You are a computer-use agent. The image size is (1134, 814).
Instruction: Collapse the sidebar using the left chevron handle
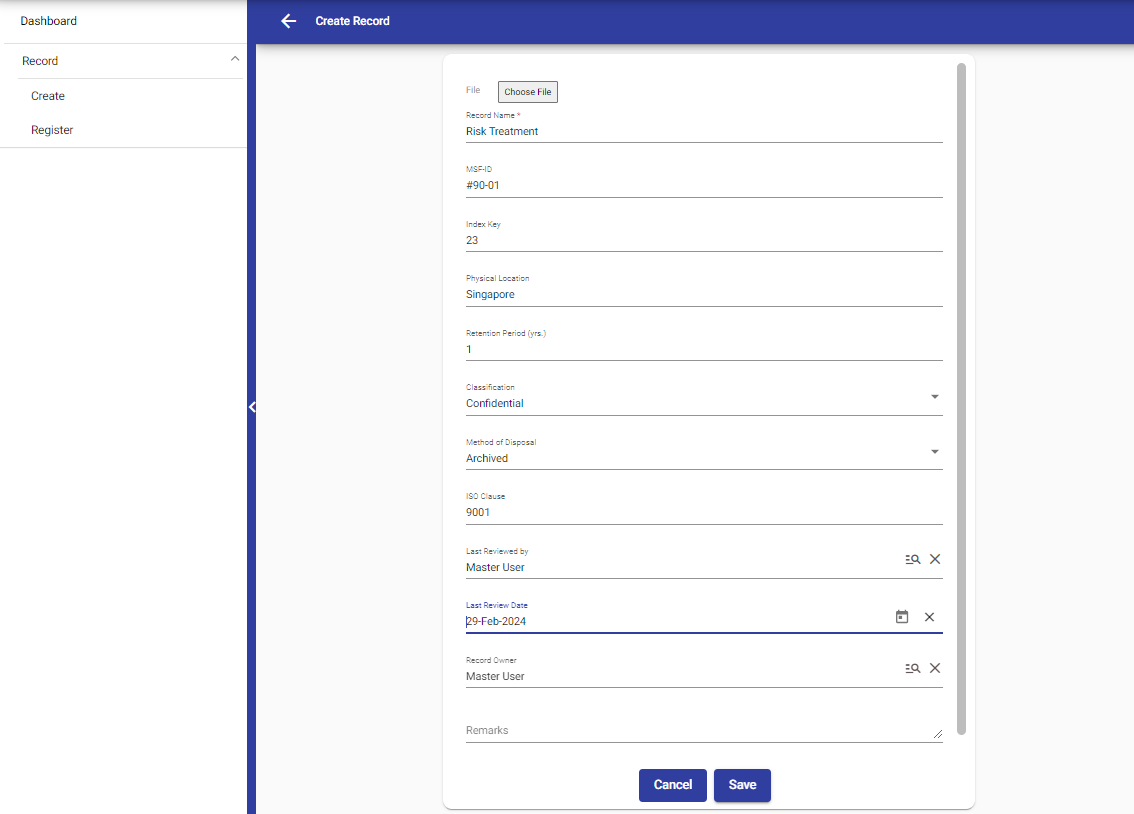252,407
